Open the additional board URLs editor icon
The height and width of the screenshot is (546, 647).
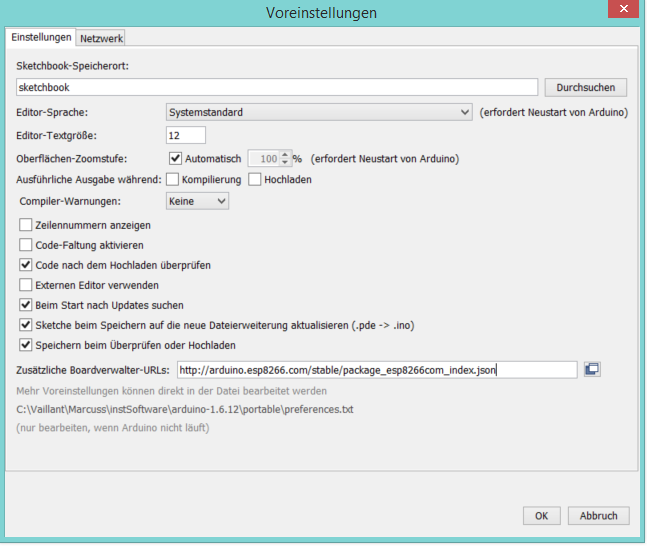tap(592, 370)
